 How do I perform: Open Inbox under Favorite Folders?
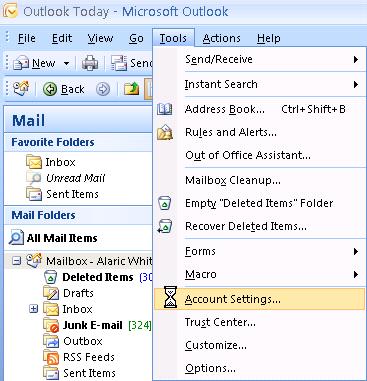(60, 162)
